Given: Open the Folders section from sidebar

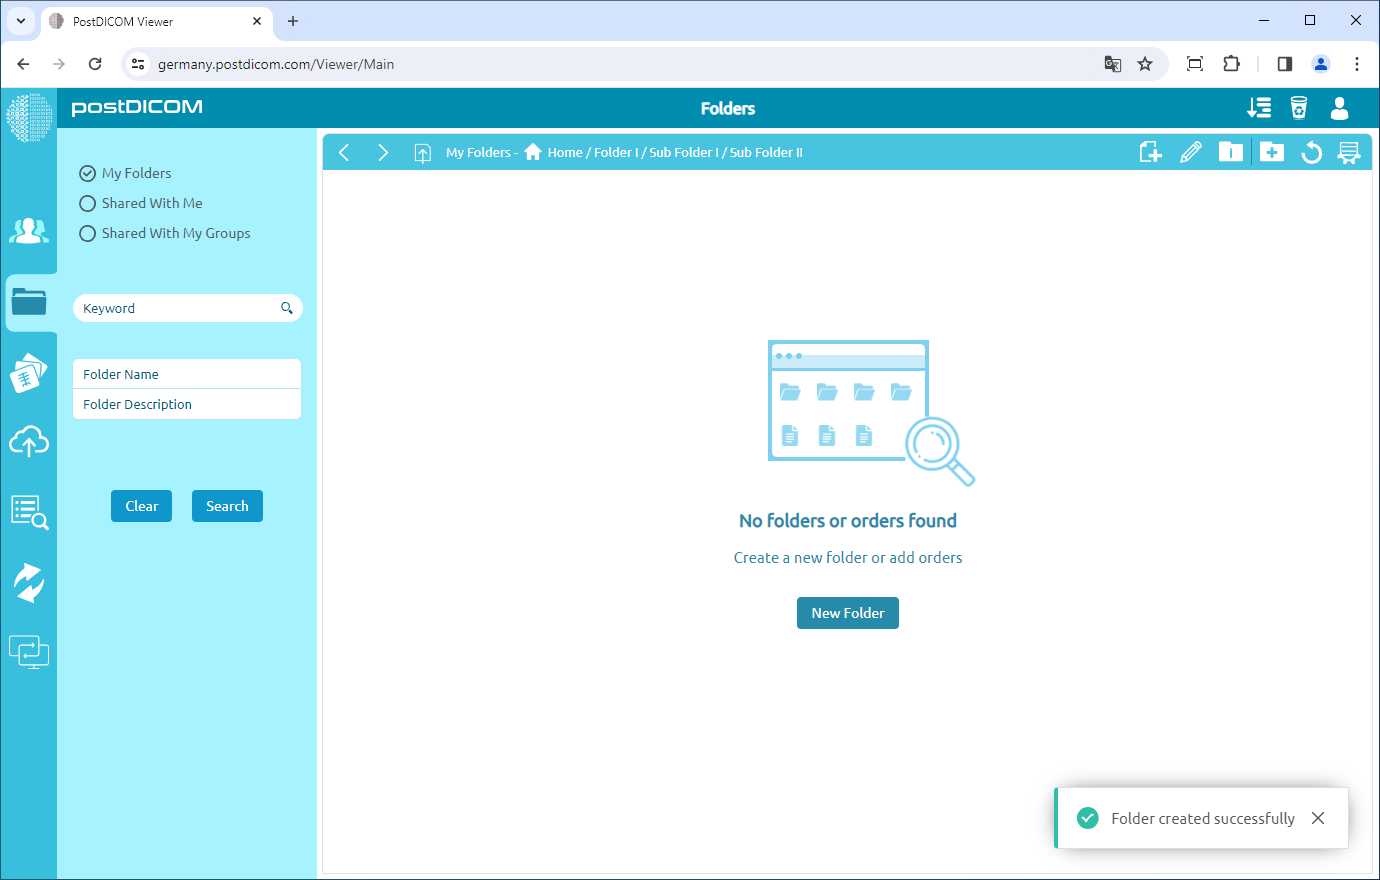Looking at the screenshot, I should click(x=29, y=302).
